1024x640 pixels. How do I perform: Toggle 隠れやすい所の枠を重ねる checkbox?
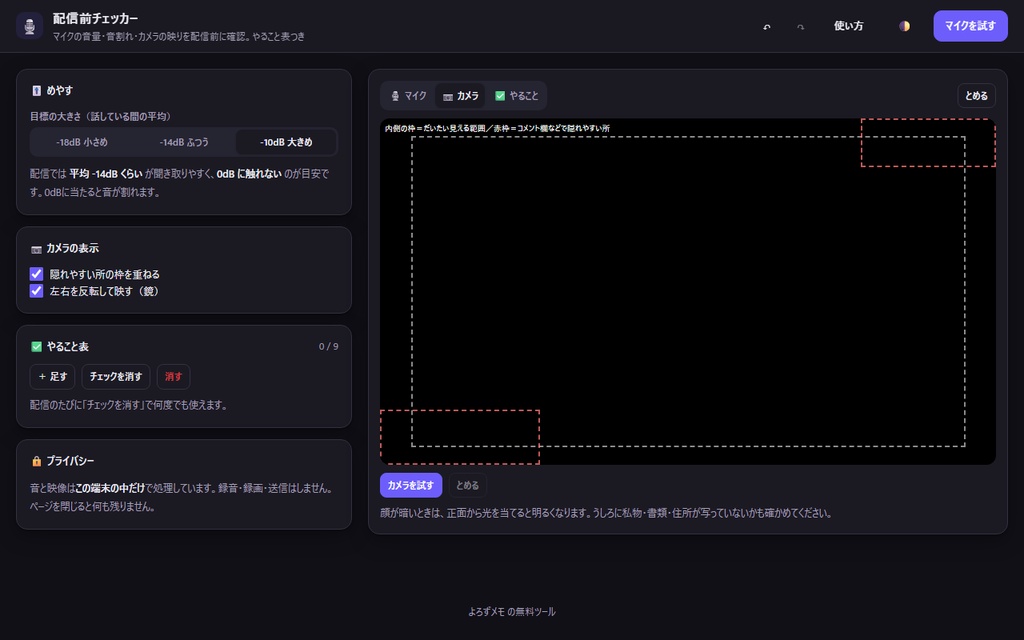(37, 274)
